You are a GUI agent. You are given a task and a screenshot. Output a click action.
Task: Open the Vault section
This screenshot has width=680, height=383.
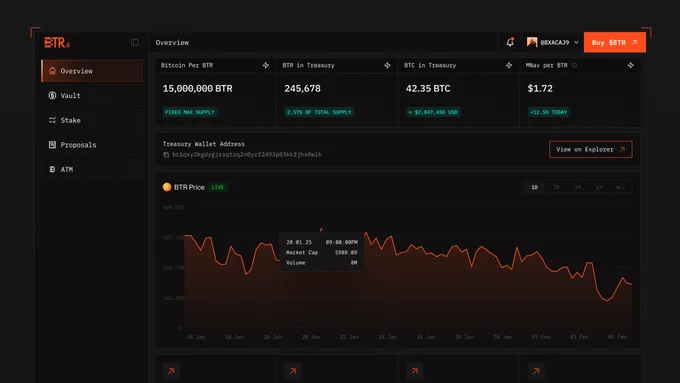coord(92,95)
